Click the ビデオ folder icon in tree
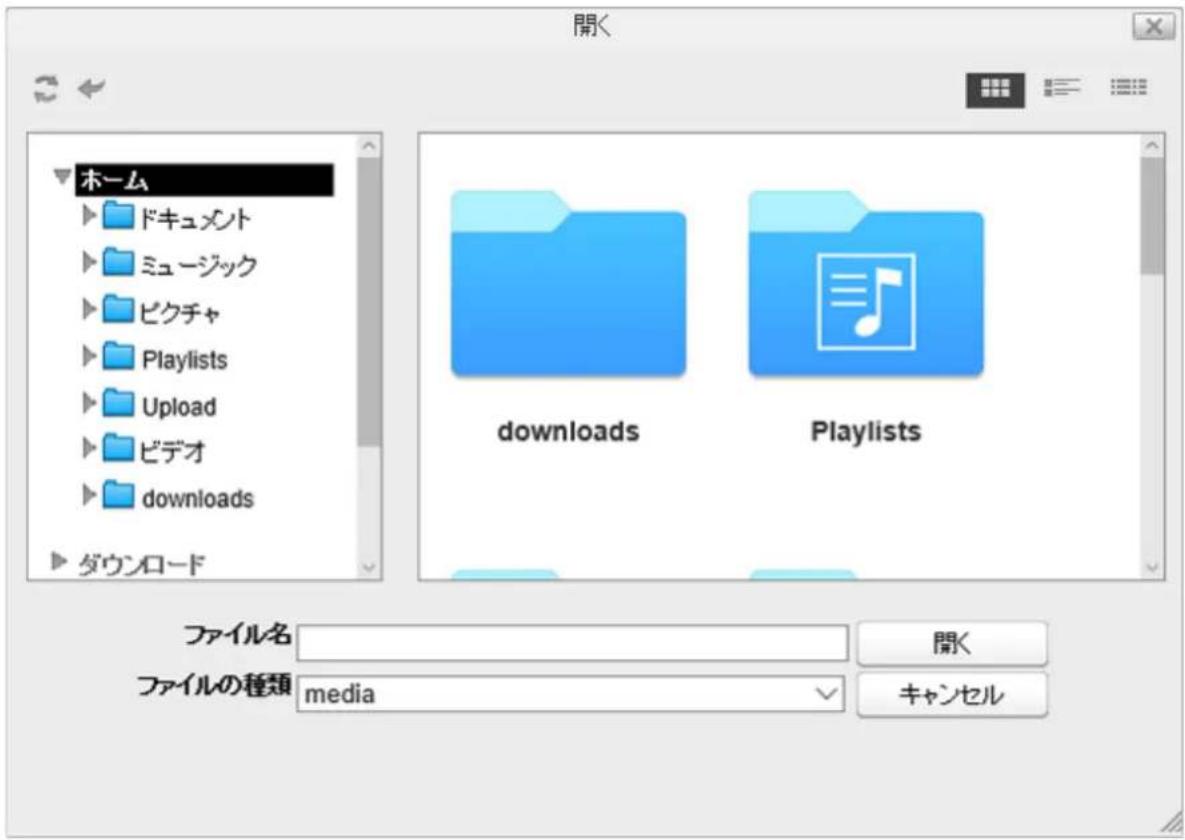 118,449
